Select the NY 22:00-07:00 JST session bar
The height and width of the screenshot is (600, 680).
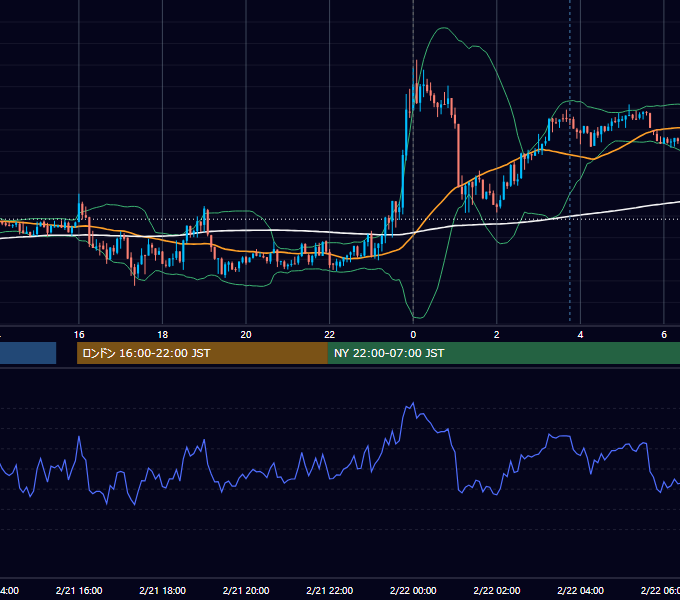pos(504,353)
